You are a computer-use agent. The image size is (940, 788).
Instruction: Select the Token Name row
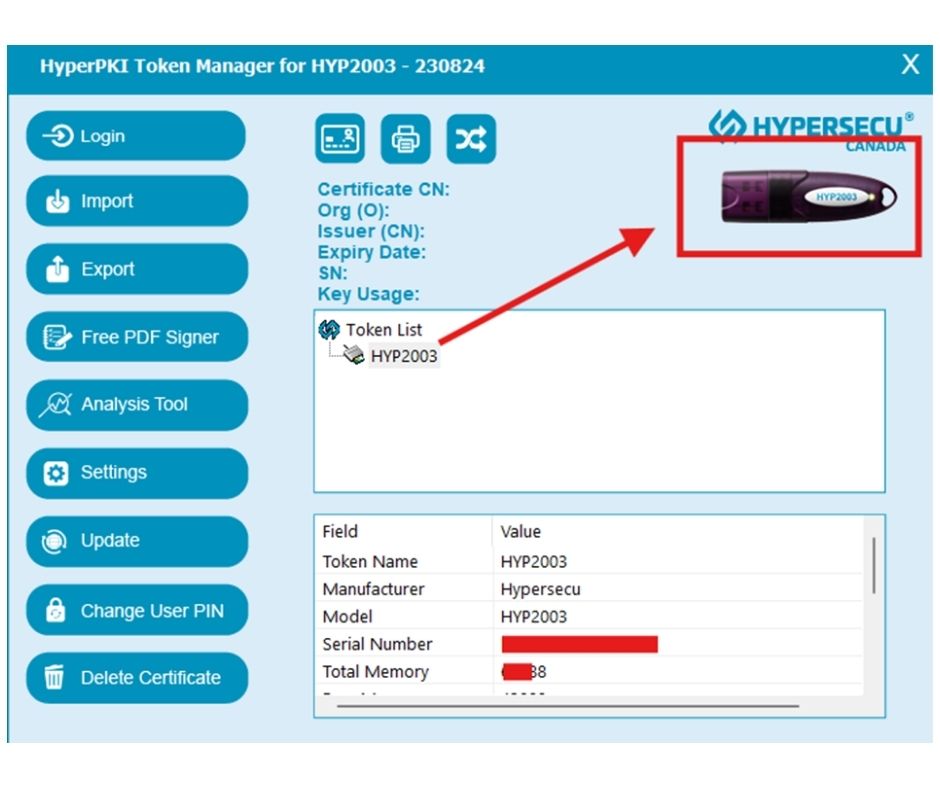[589, 561]
